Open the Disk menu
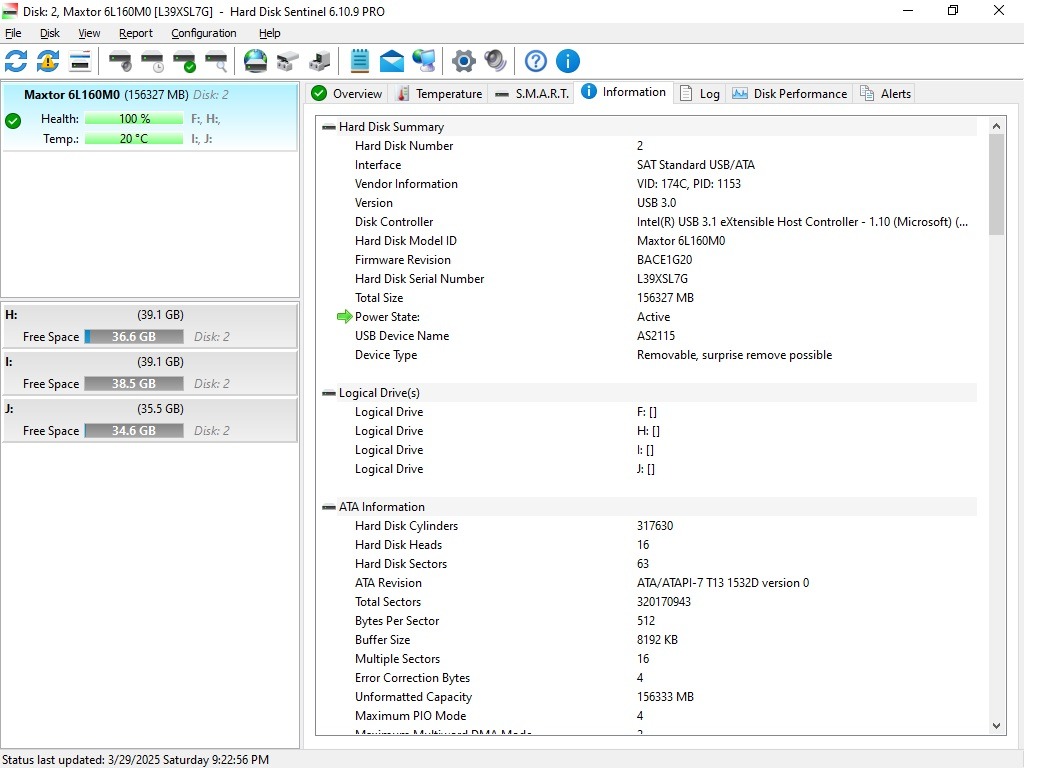The width and height of the screenshot is (1044, 768). 50,33
